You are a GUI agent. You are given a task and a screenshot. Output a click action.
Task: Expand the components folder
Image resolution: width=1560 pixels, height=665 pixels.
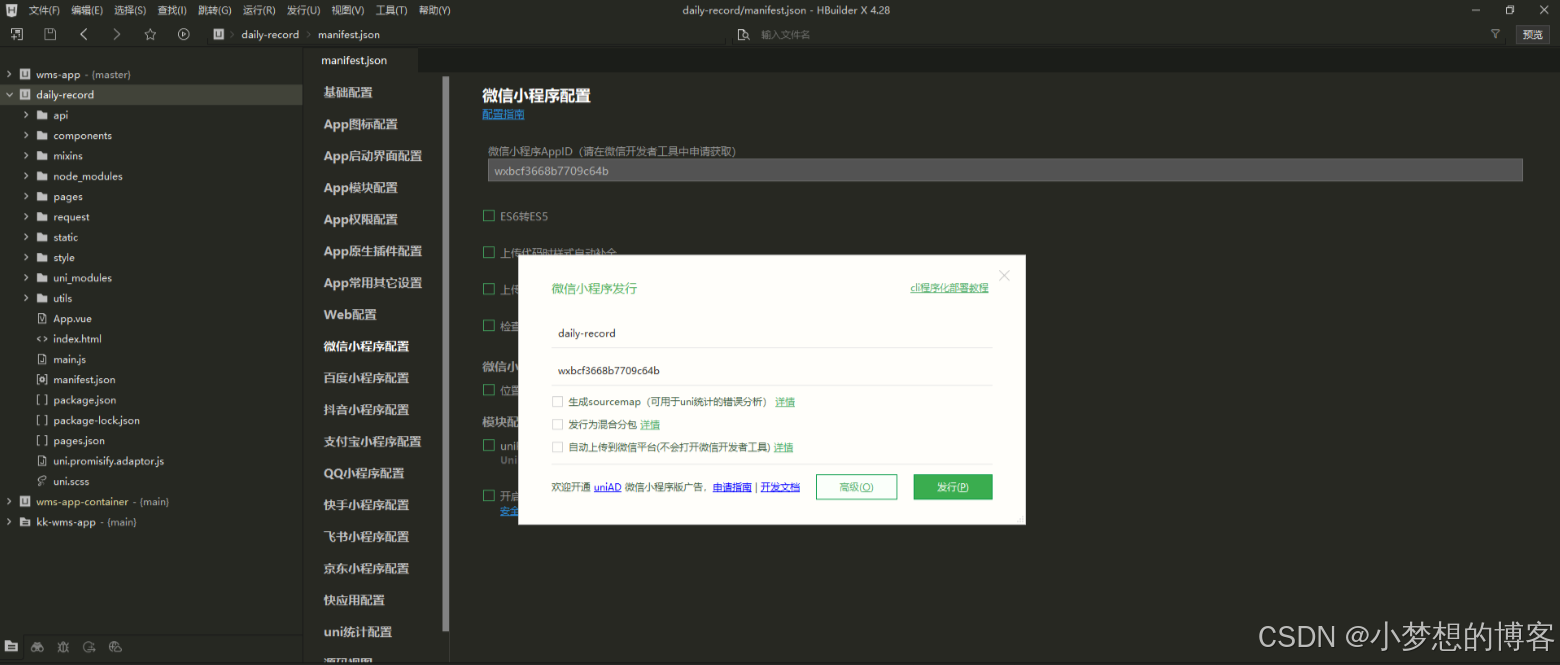point(26,135)
